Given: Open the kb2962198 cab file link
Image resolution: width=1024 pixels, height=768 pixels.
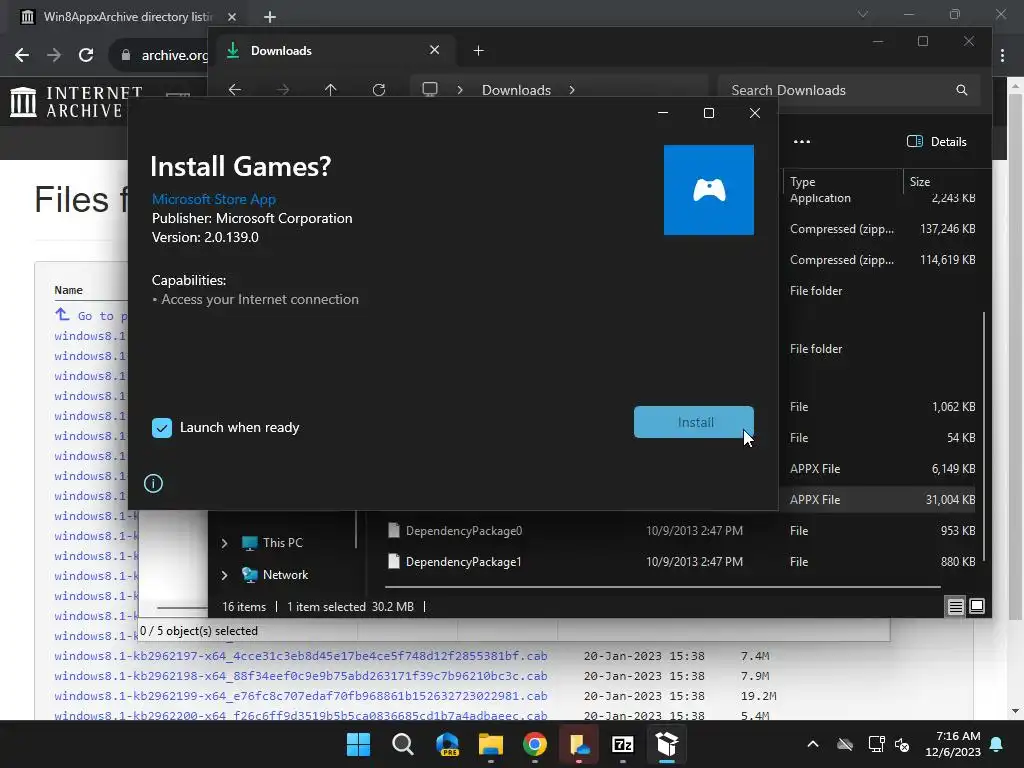Looking at the screenshot, I should 300,676.
